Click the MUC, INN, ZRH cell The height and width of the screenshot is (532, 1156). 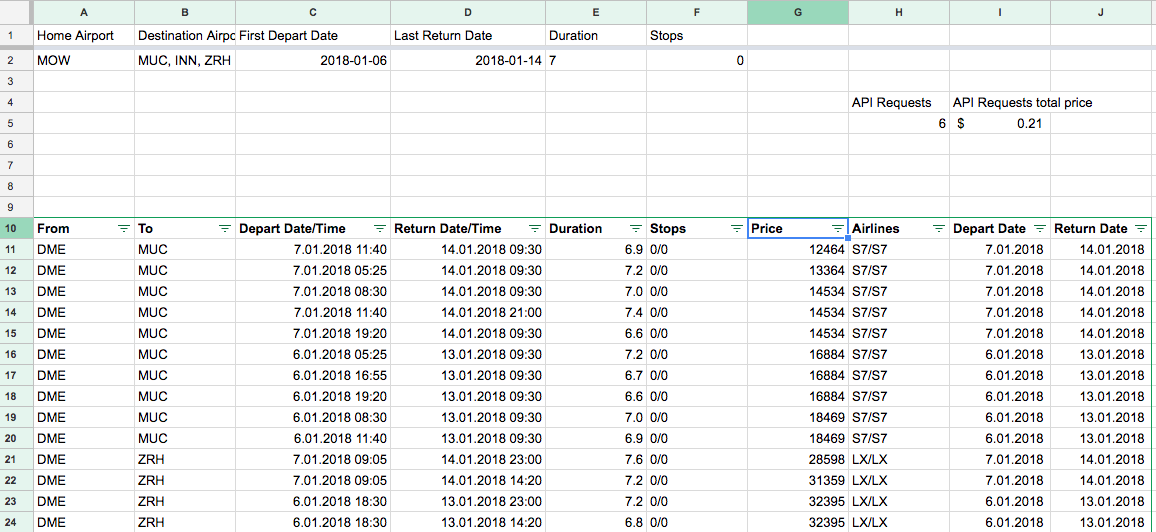(x=185, y=60)
